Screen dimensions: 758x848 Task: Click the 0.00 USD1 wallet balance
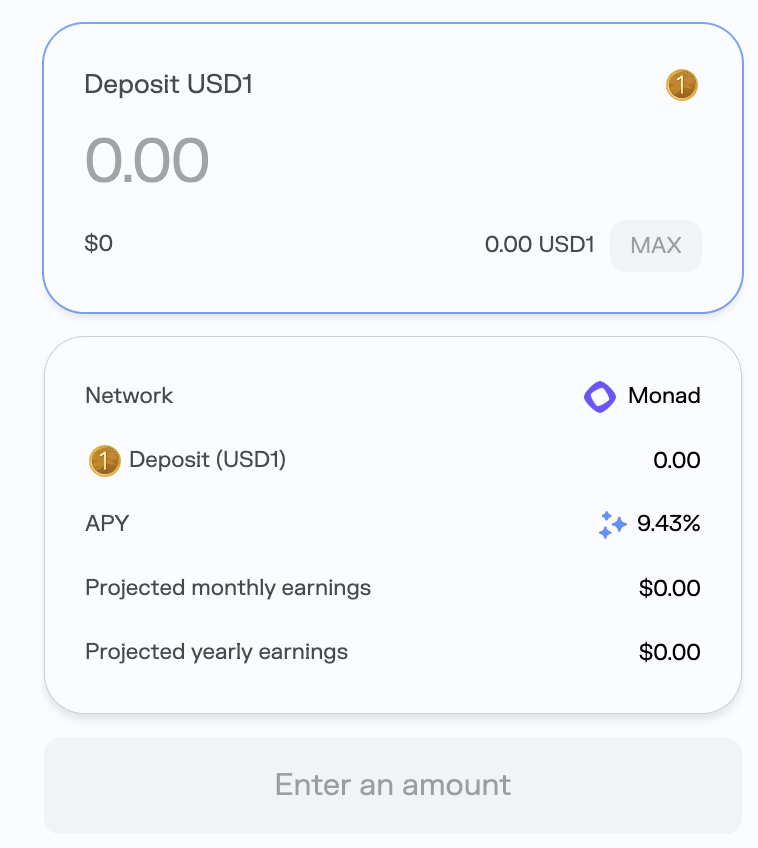(x=539, y=245)
